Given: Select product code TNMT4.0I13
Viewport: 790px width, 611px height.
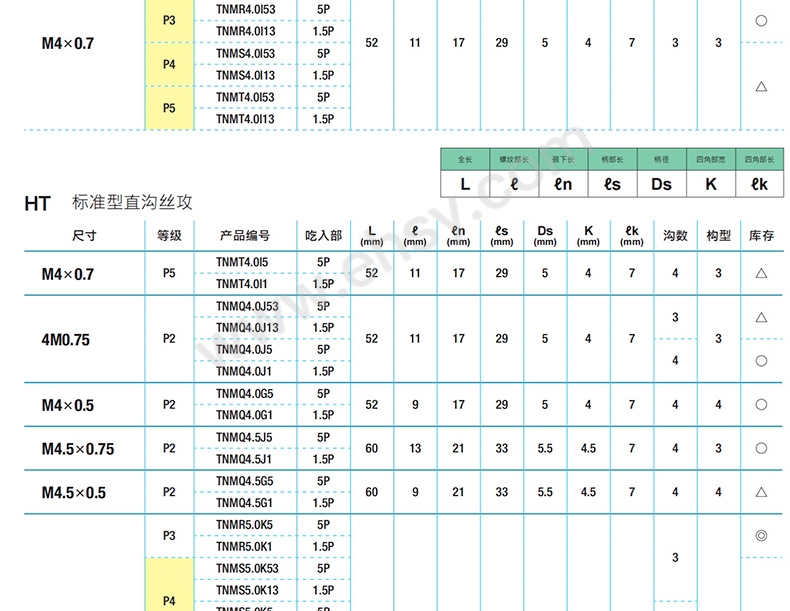Looking at the screenshot, I should (x=245, y=119).
